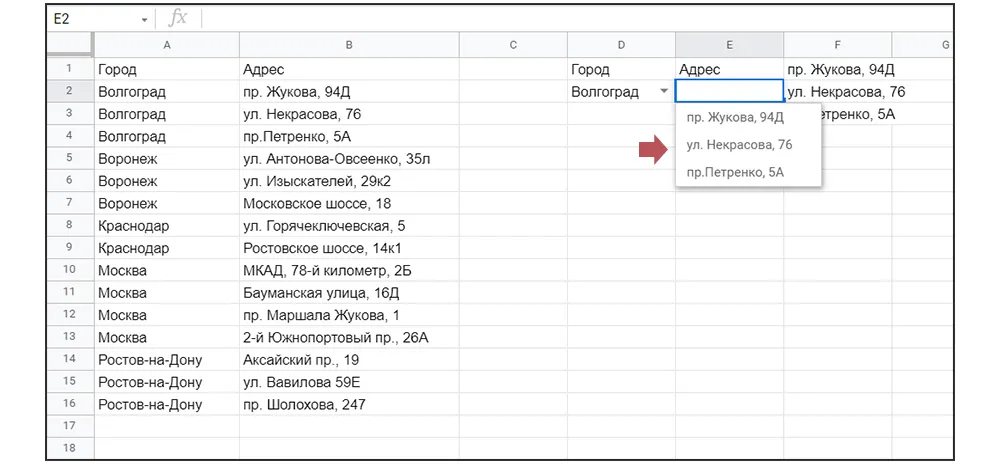Expand the Волгоград dropdown in cell D2
The width and height of the screenshot is (1000, 464).
click(664, 92)
